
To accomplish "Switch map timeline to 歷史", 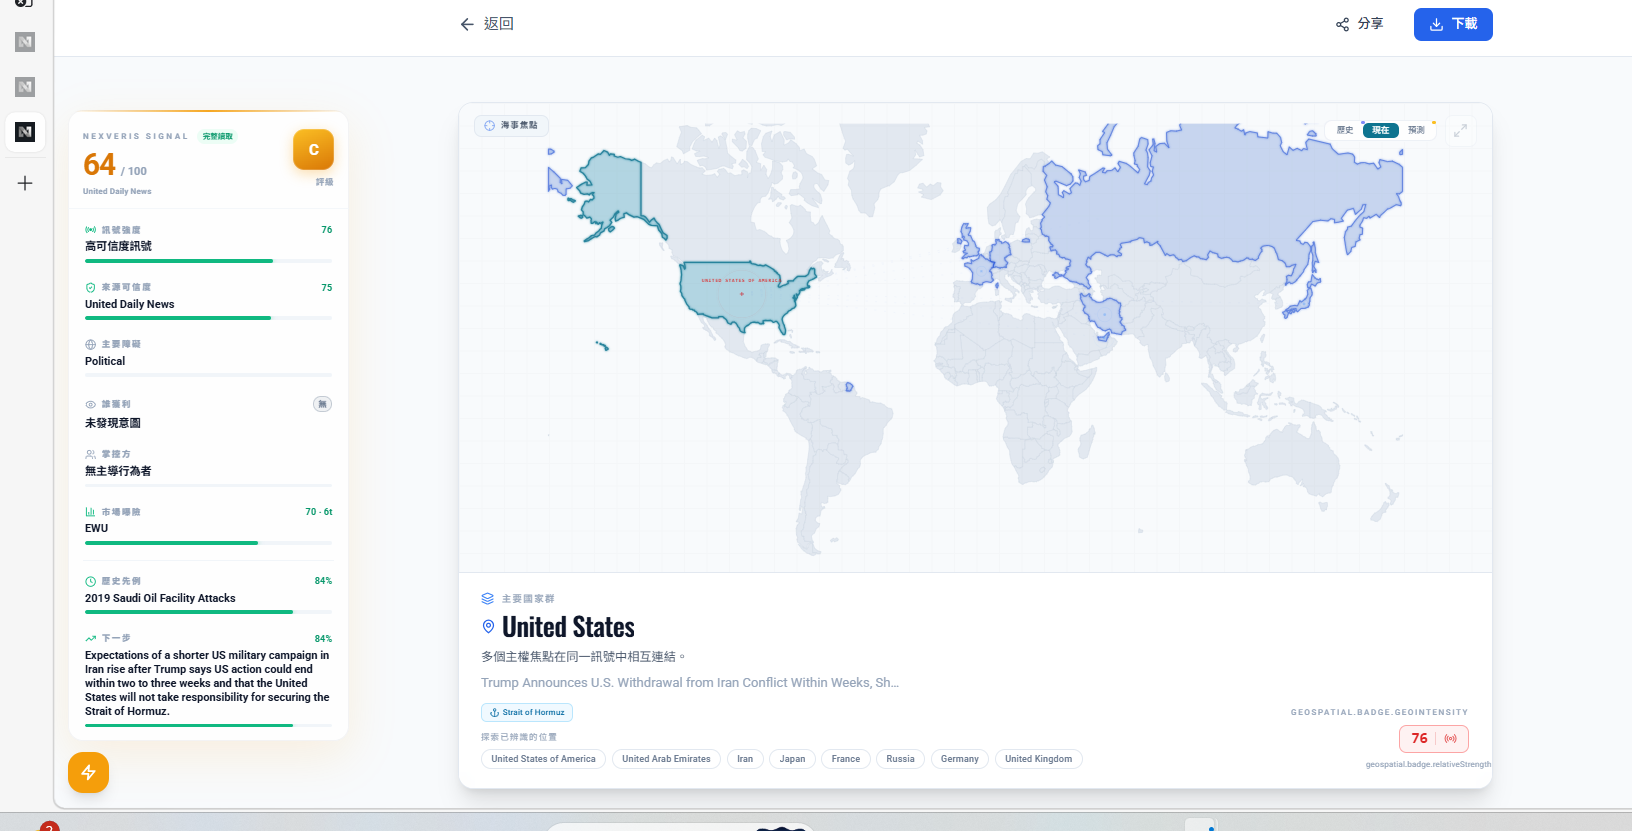I will 1345,130.
